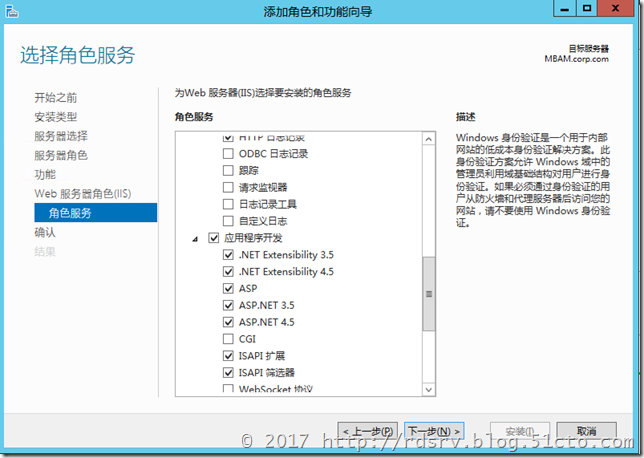Screen dimensions: 644x458
Task: Uncheck .NET Extensibility 3.5
Action: click(x=228, y=255)
